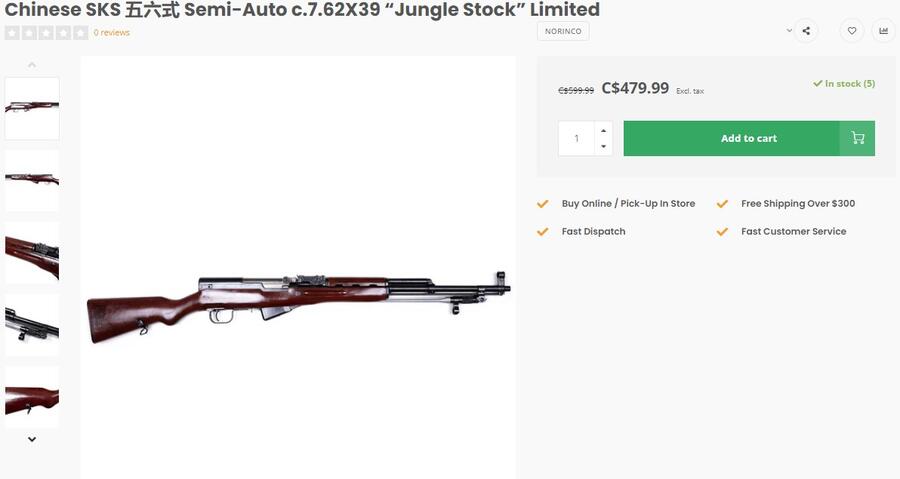Click the share icon

click(806, 31)
